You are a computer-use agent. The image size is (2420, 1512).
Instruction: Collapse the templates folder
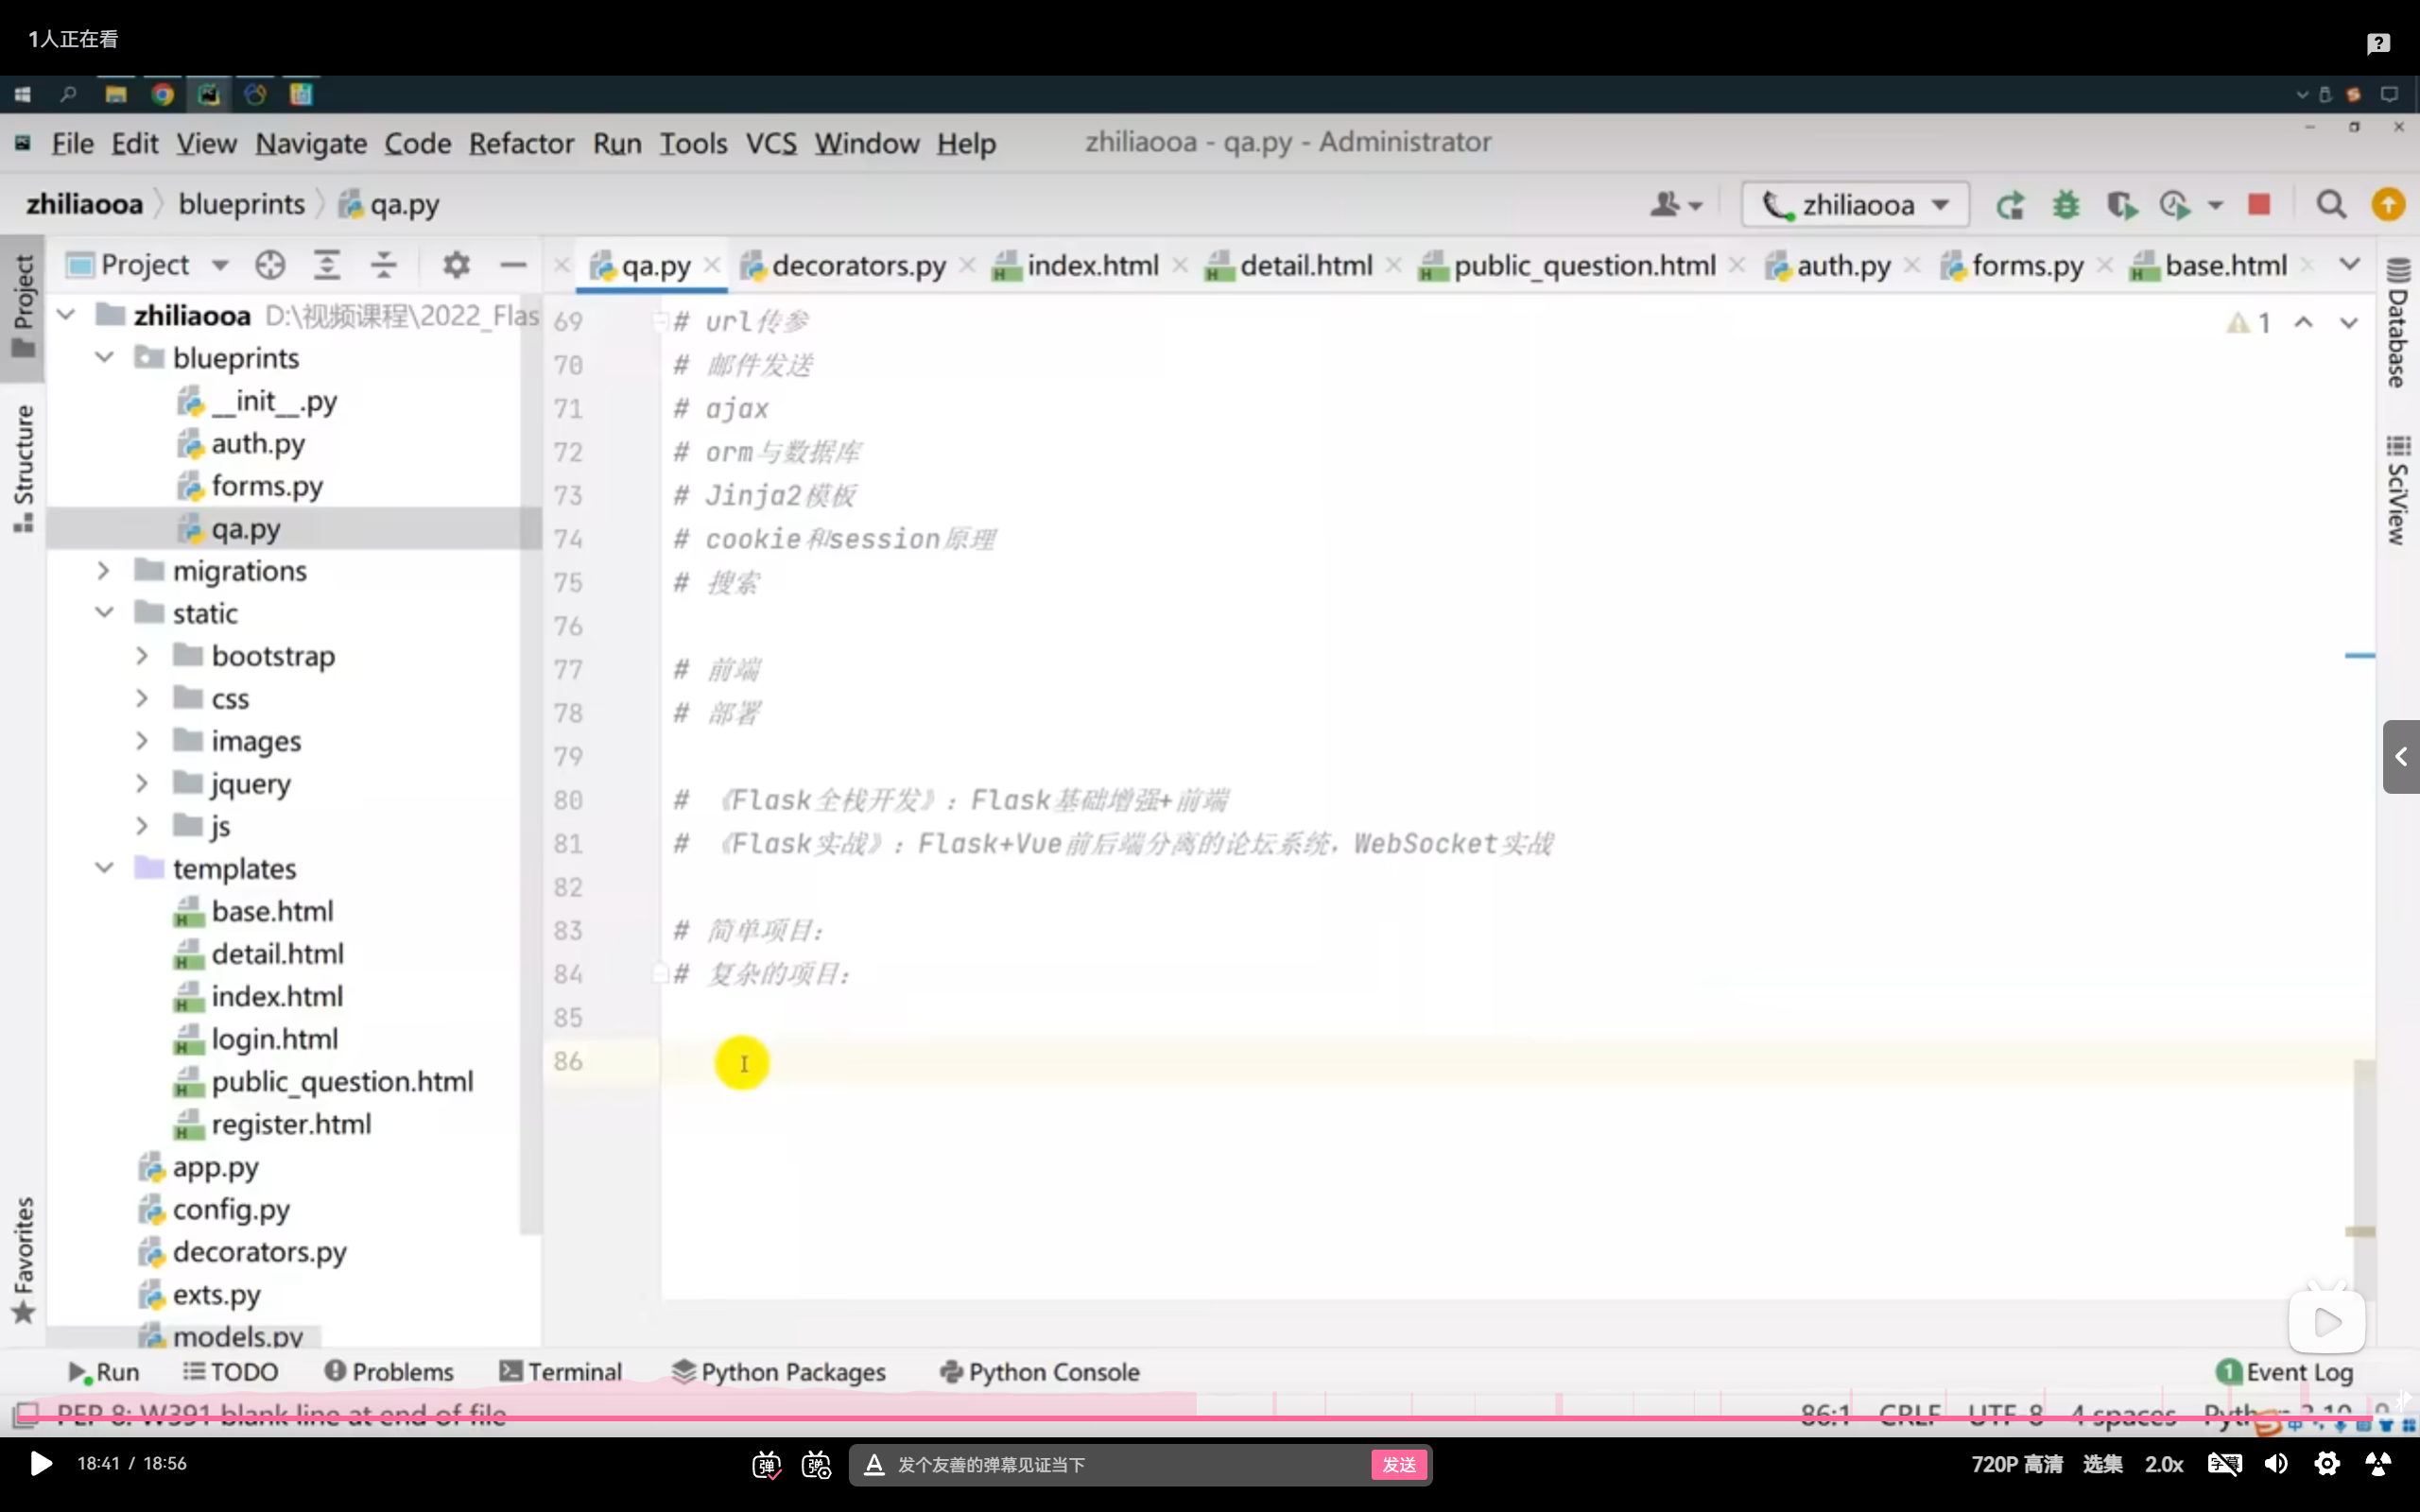tap(104, 868)
